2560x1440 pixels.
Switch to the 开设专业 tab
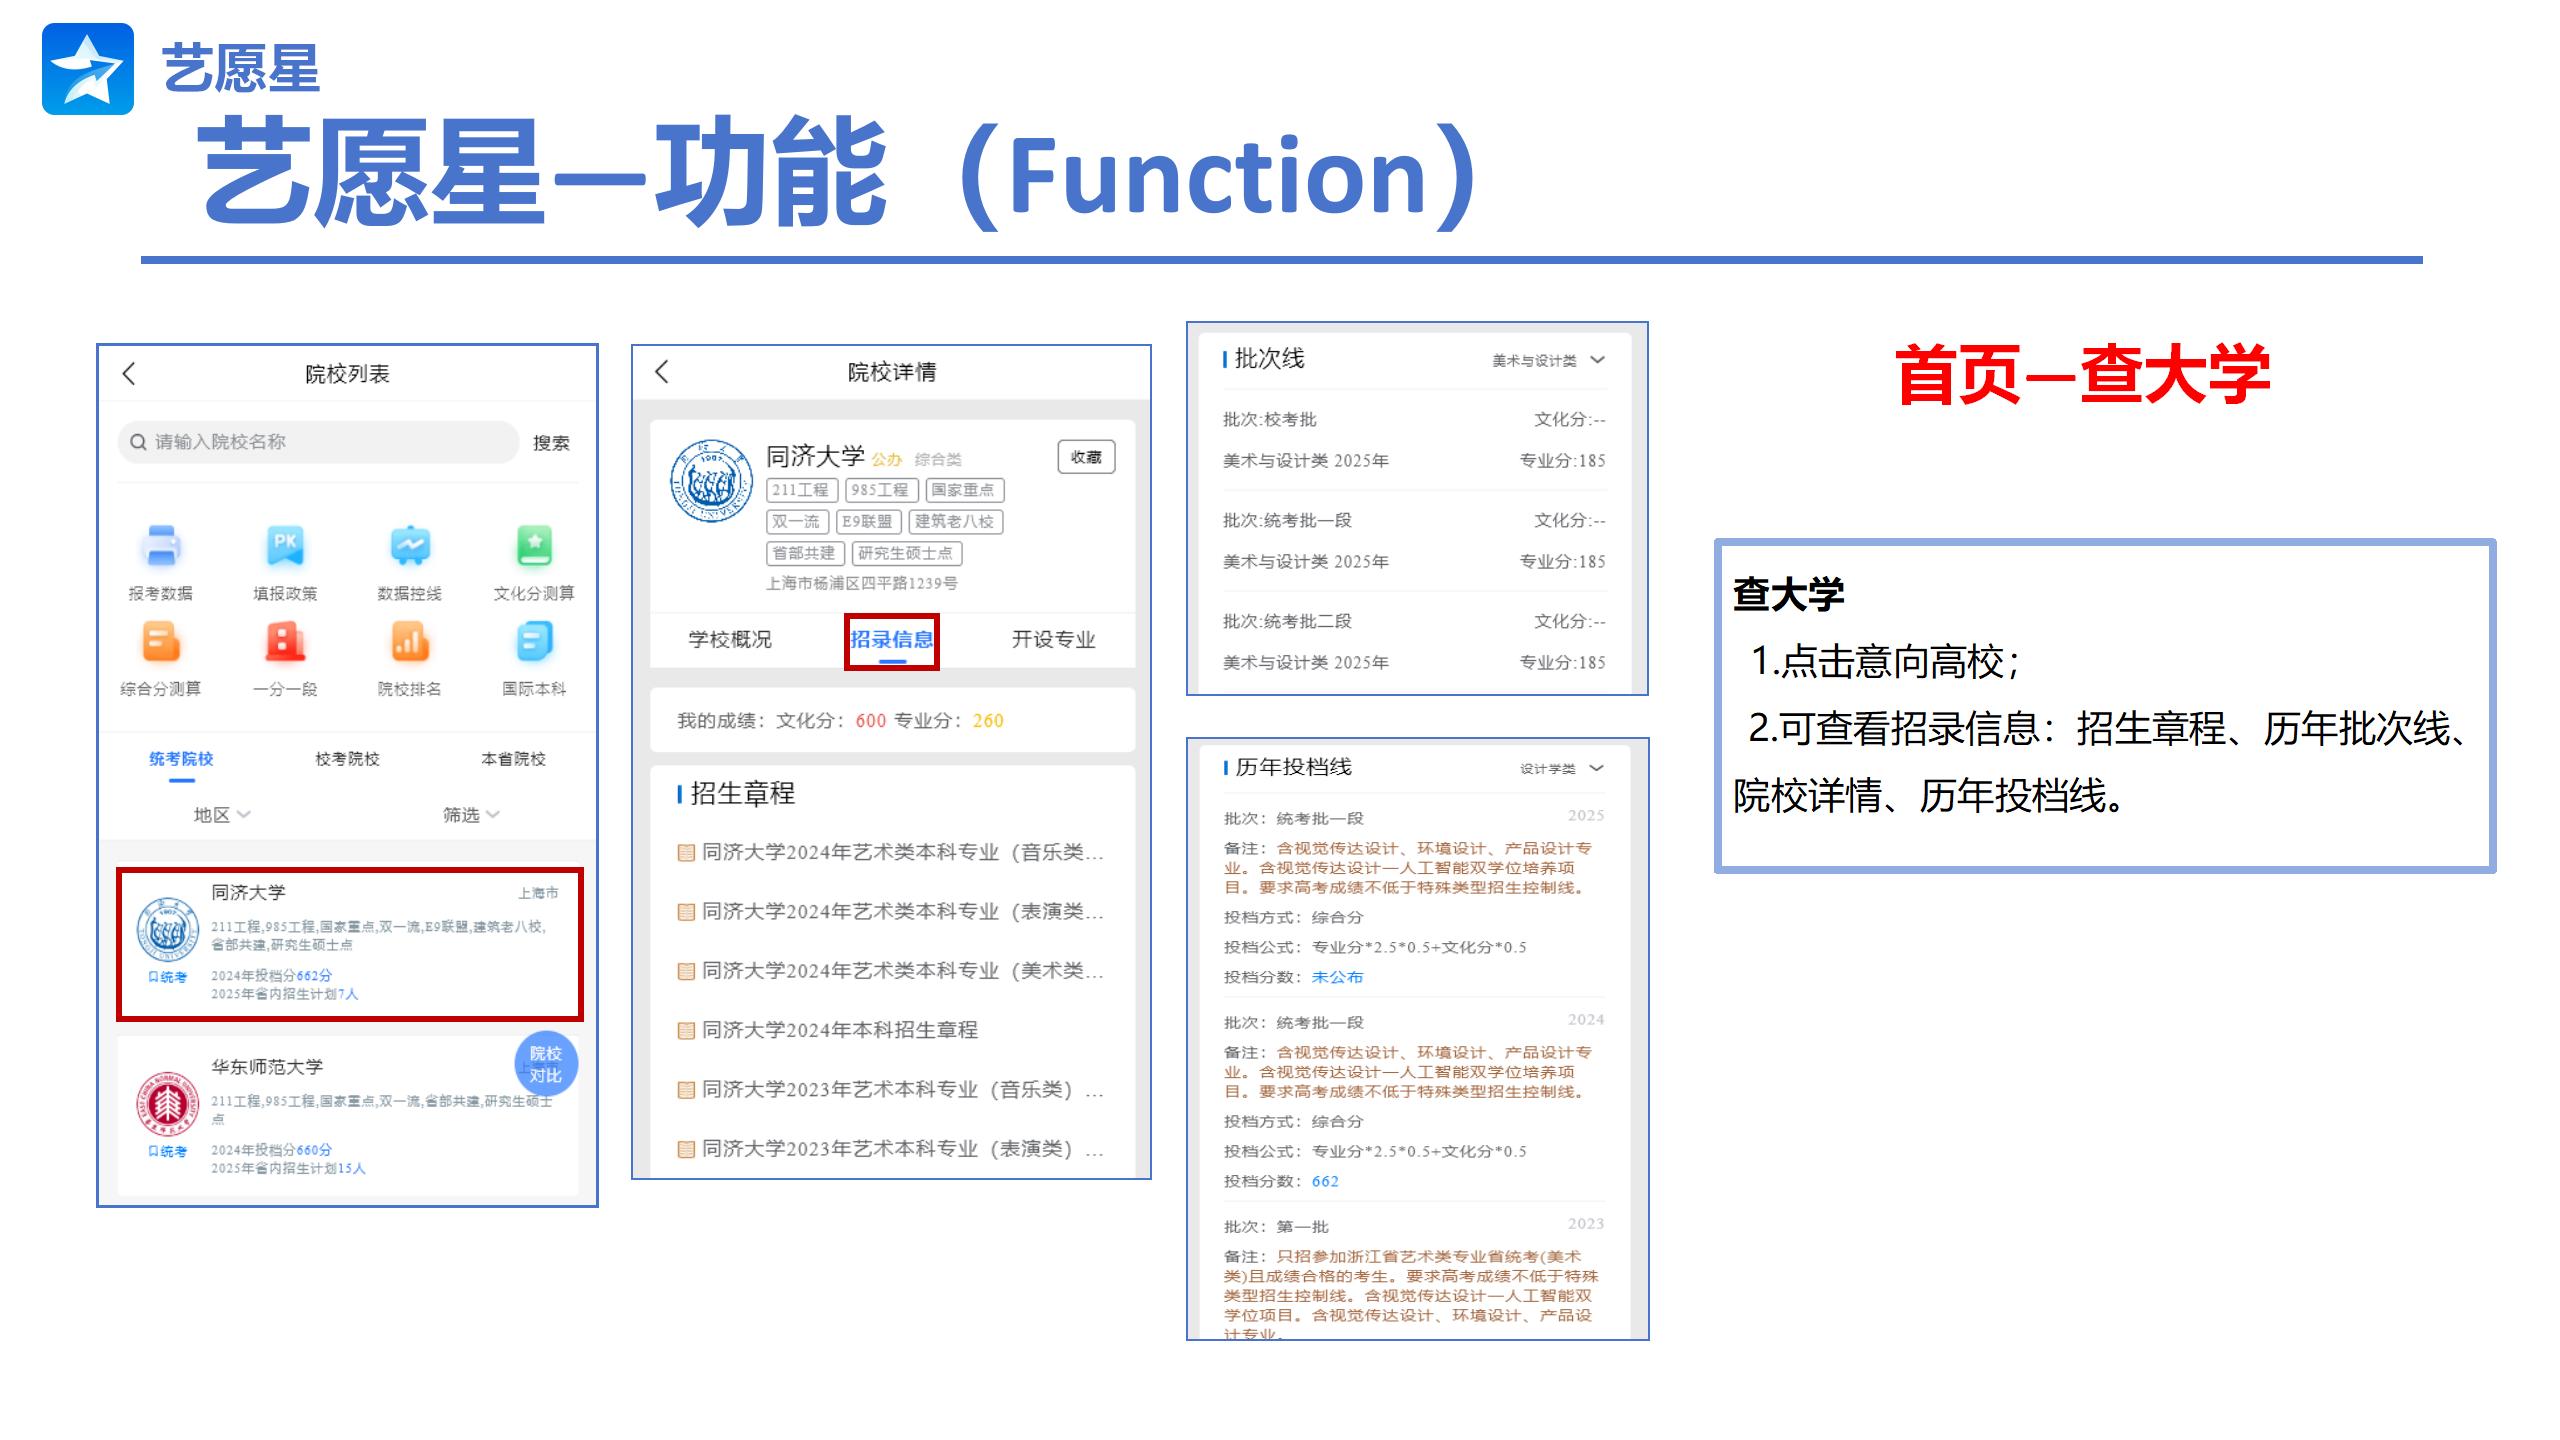coord(1053,640)
